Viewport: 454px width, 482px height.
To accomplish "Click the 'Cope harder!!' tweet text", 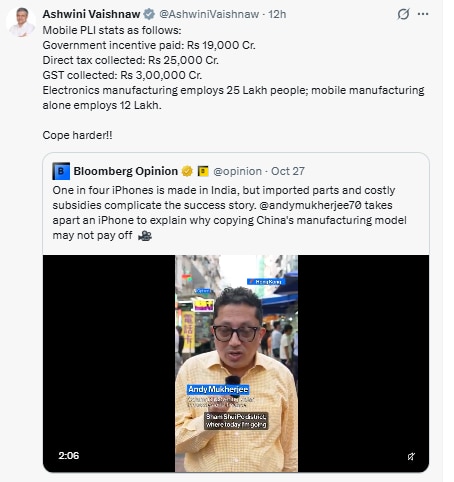I will (77, 135).
